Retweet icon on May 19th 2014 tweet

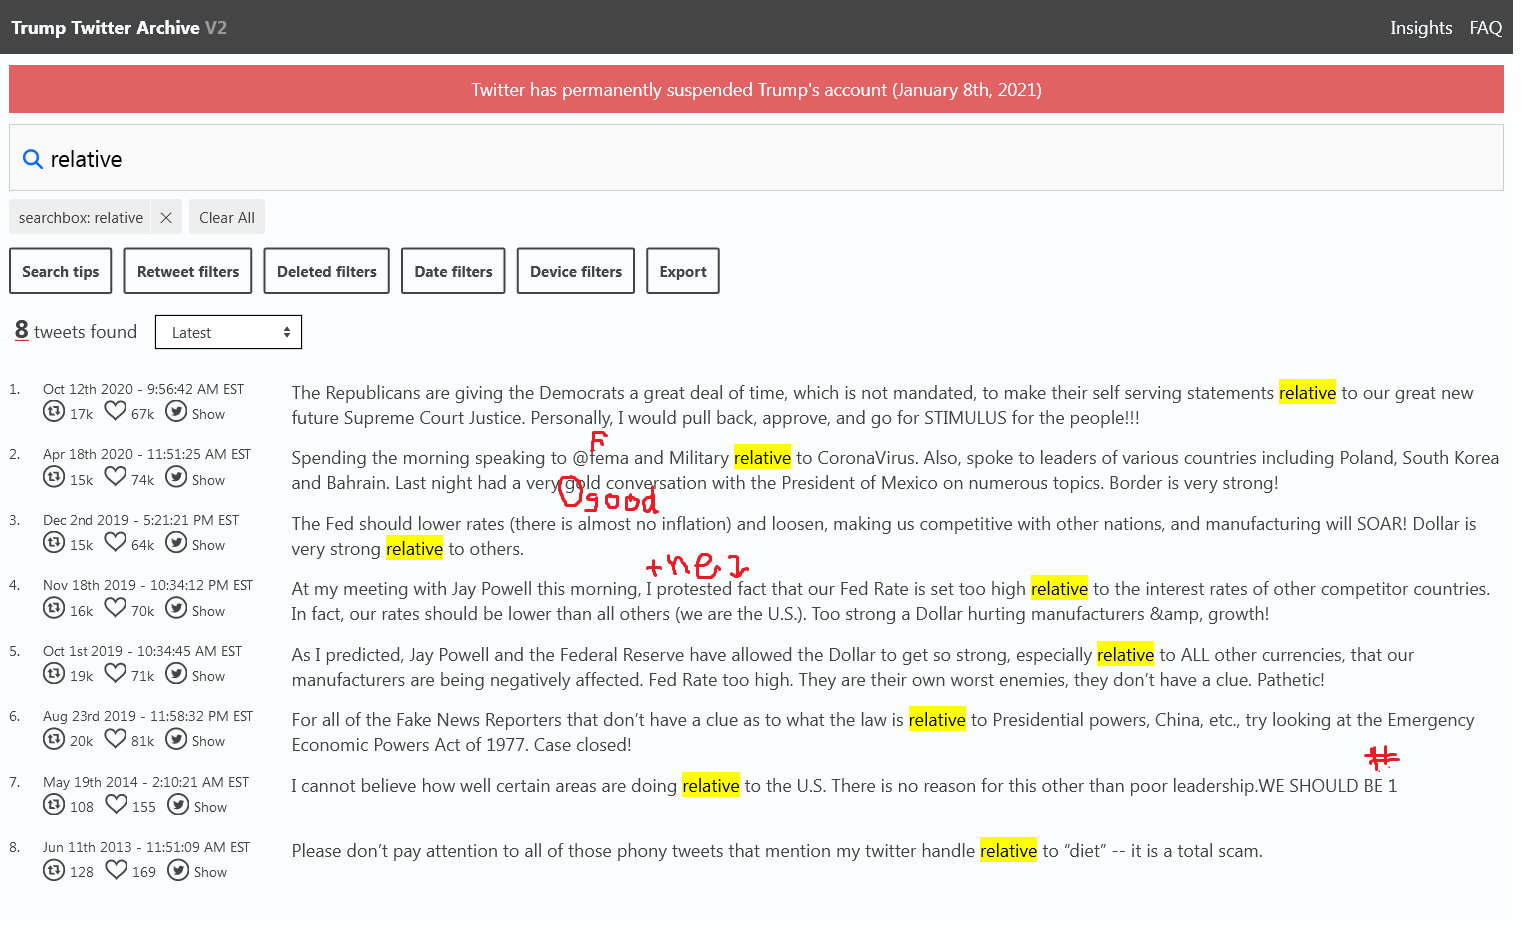[54, 804]
